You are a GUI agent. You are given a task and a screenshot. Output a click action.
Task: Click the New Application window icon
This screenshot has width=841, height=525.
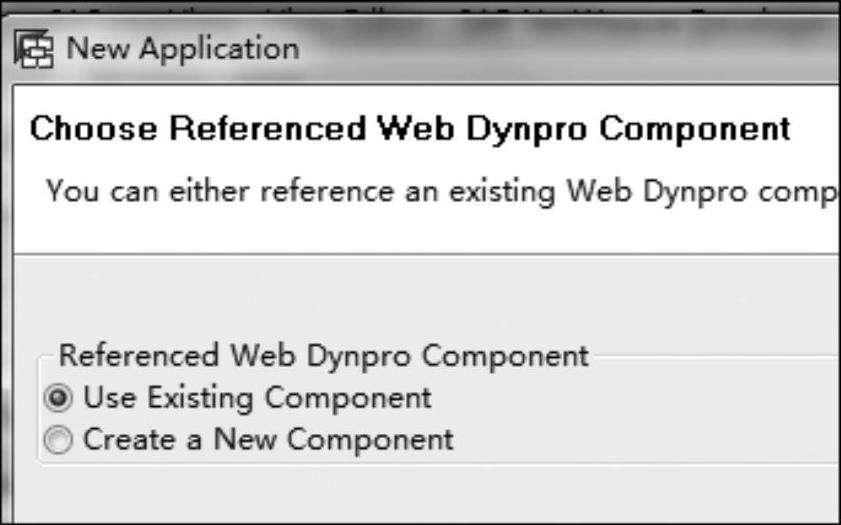click(34, 49)
